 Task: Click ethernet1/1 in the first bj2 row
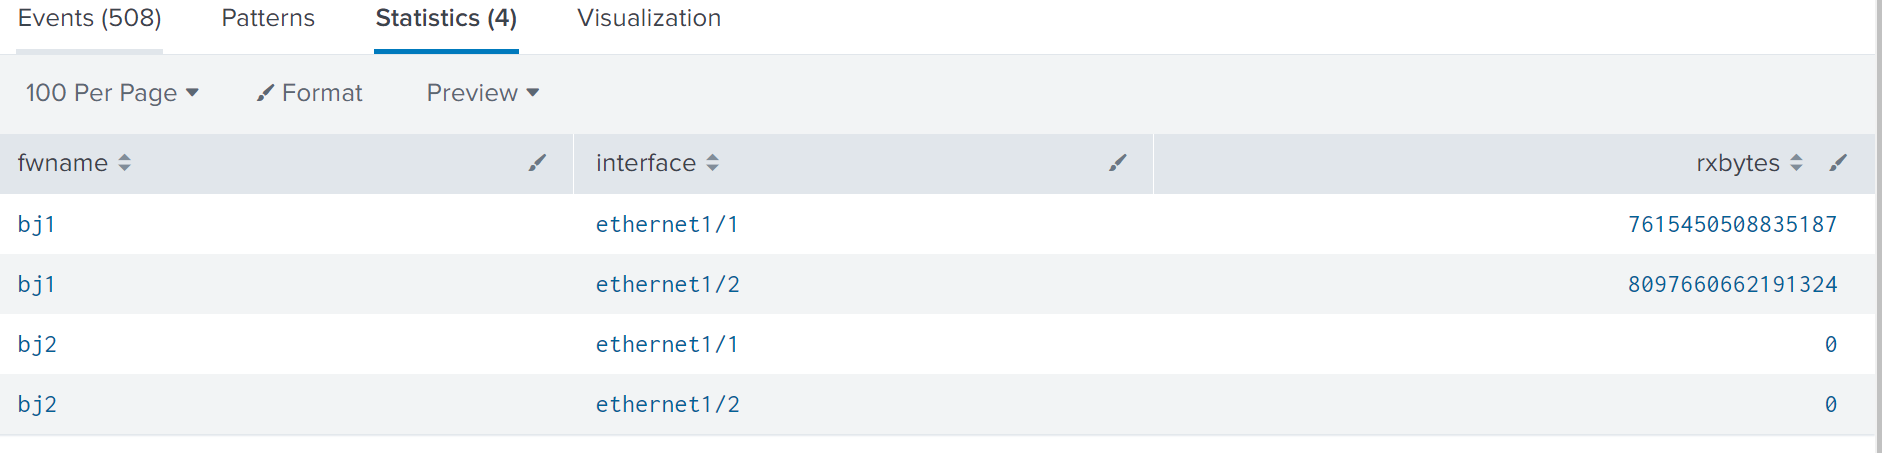click(x=666, y=344)
